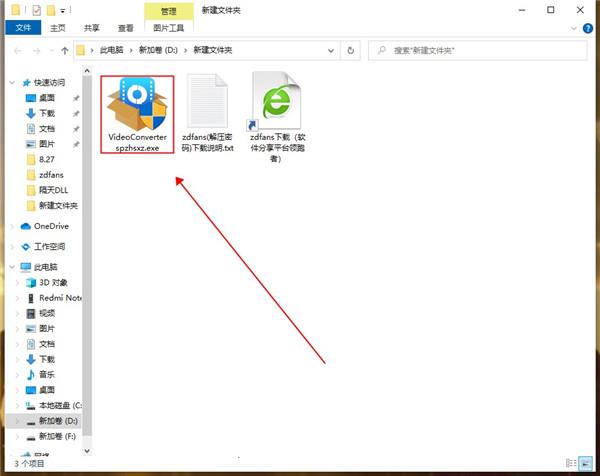Click 新加卷 (D:) in the address breadcrumb

[x=158, y=50]
